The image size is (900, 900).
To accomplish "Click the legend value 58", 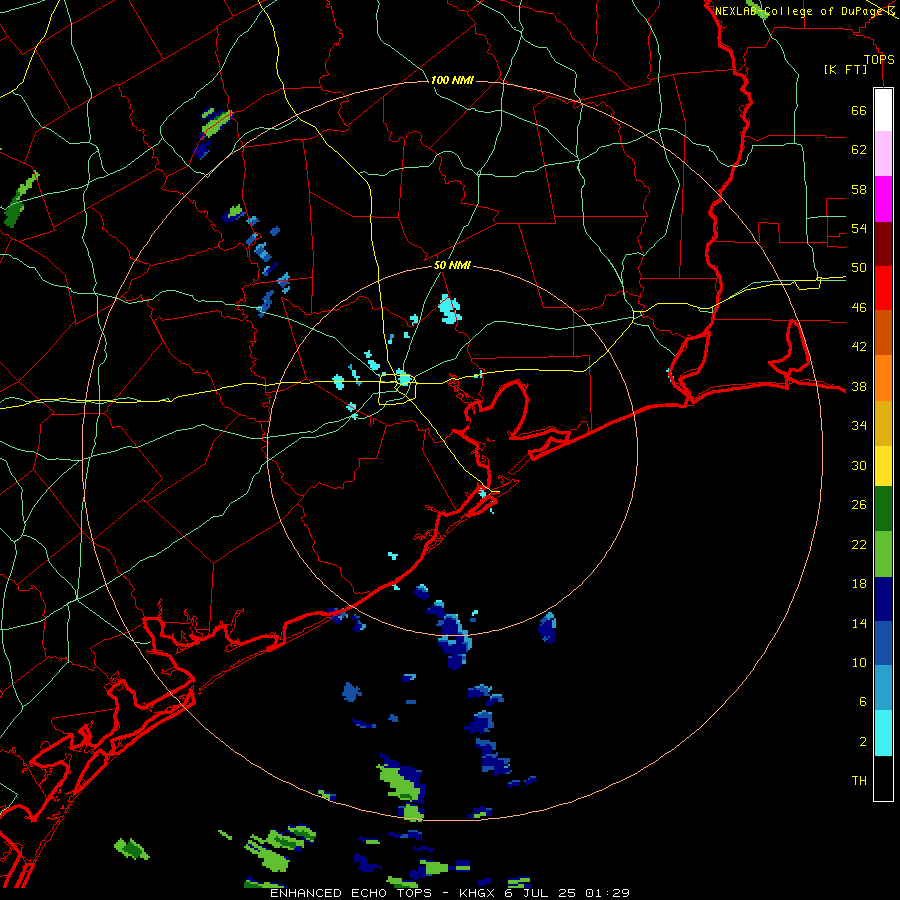I will click(x=859, y=189).
